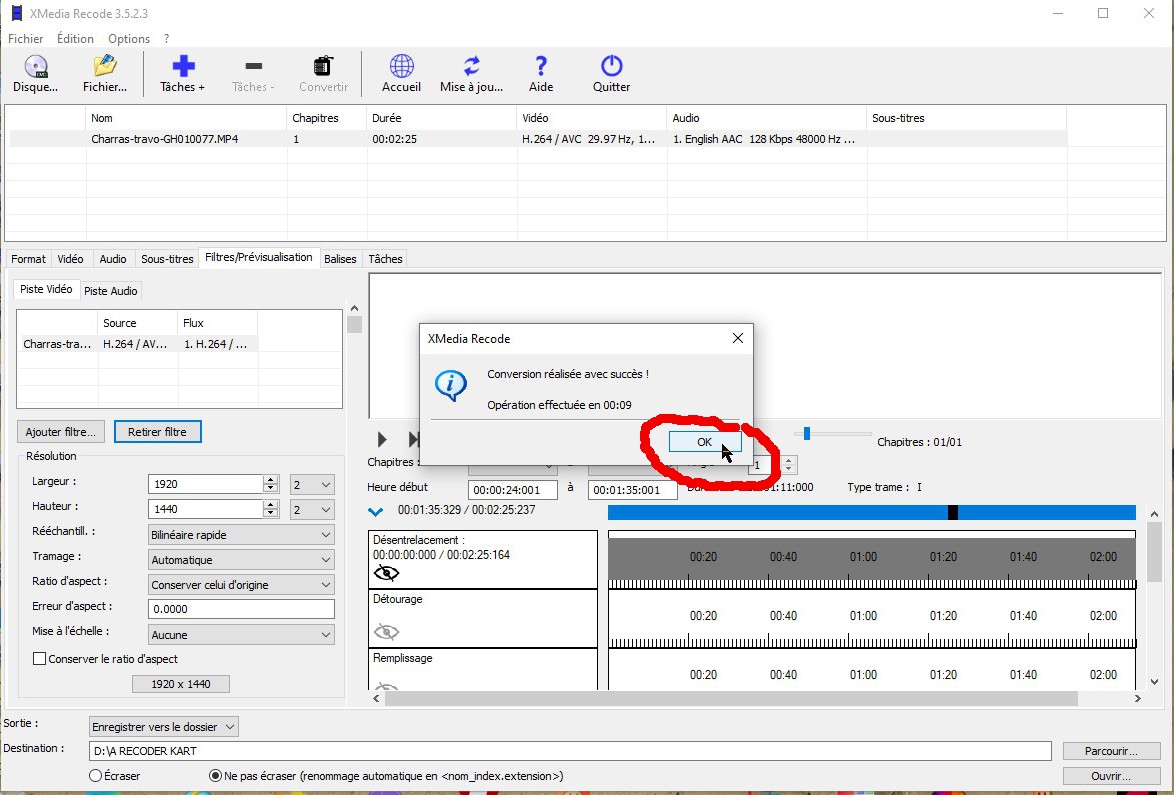Click the Retirer filtre button
The image size is (1174, 795).
157,432
